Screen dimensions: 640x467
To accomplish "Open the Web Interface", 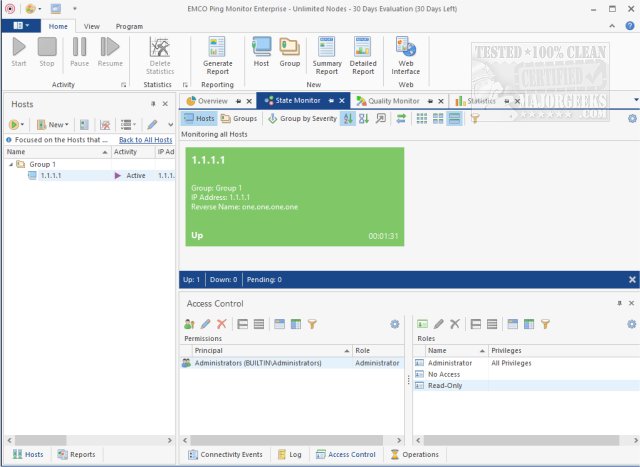I will [x=406, y=56].
